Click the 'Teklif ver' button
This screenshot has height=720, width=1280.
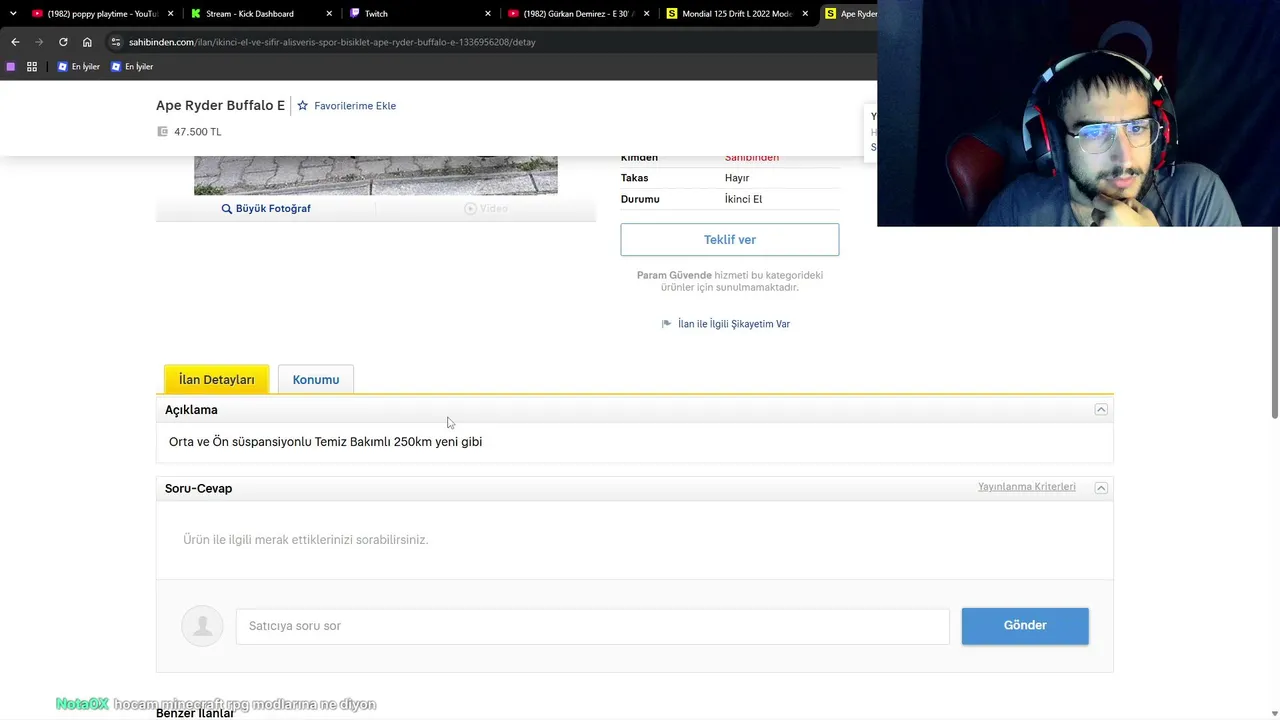[x=730, y=240]
